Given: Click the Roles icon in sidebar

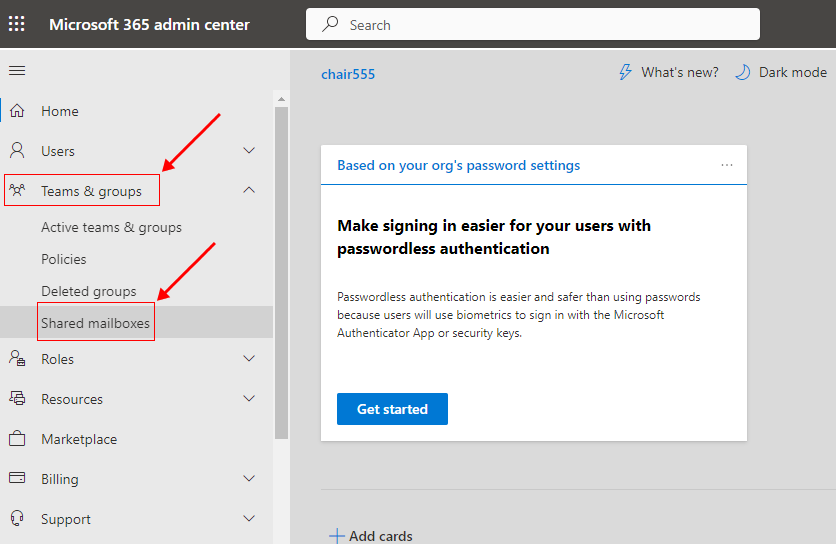Looking at the screenshot, I should point(17,359).
